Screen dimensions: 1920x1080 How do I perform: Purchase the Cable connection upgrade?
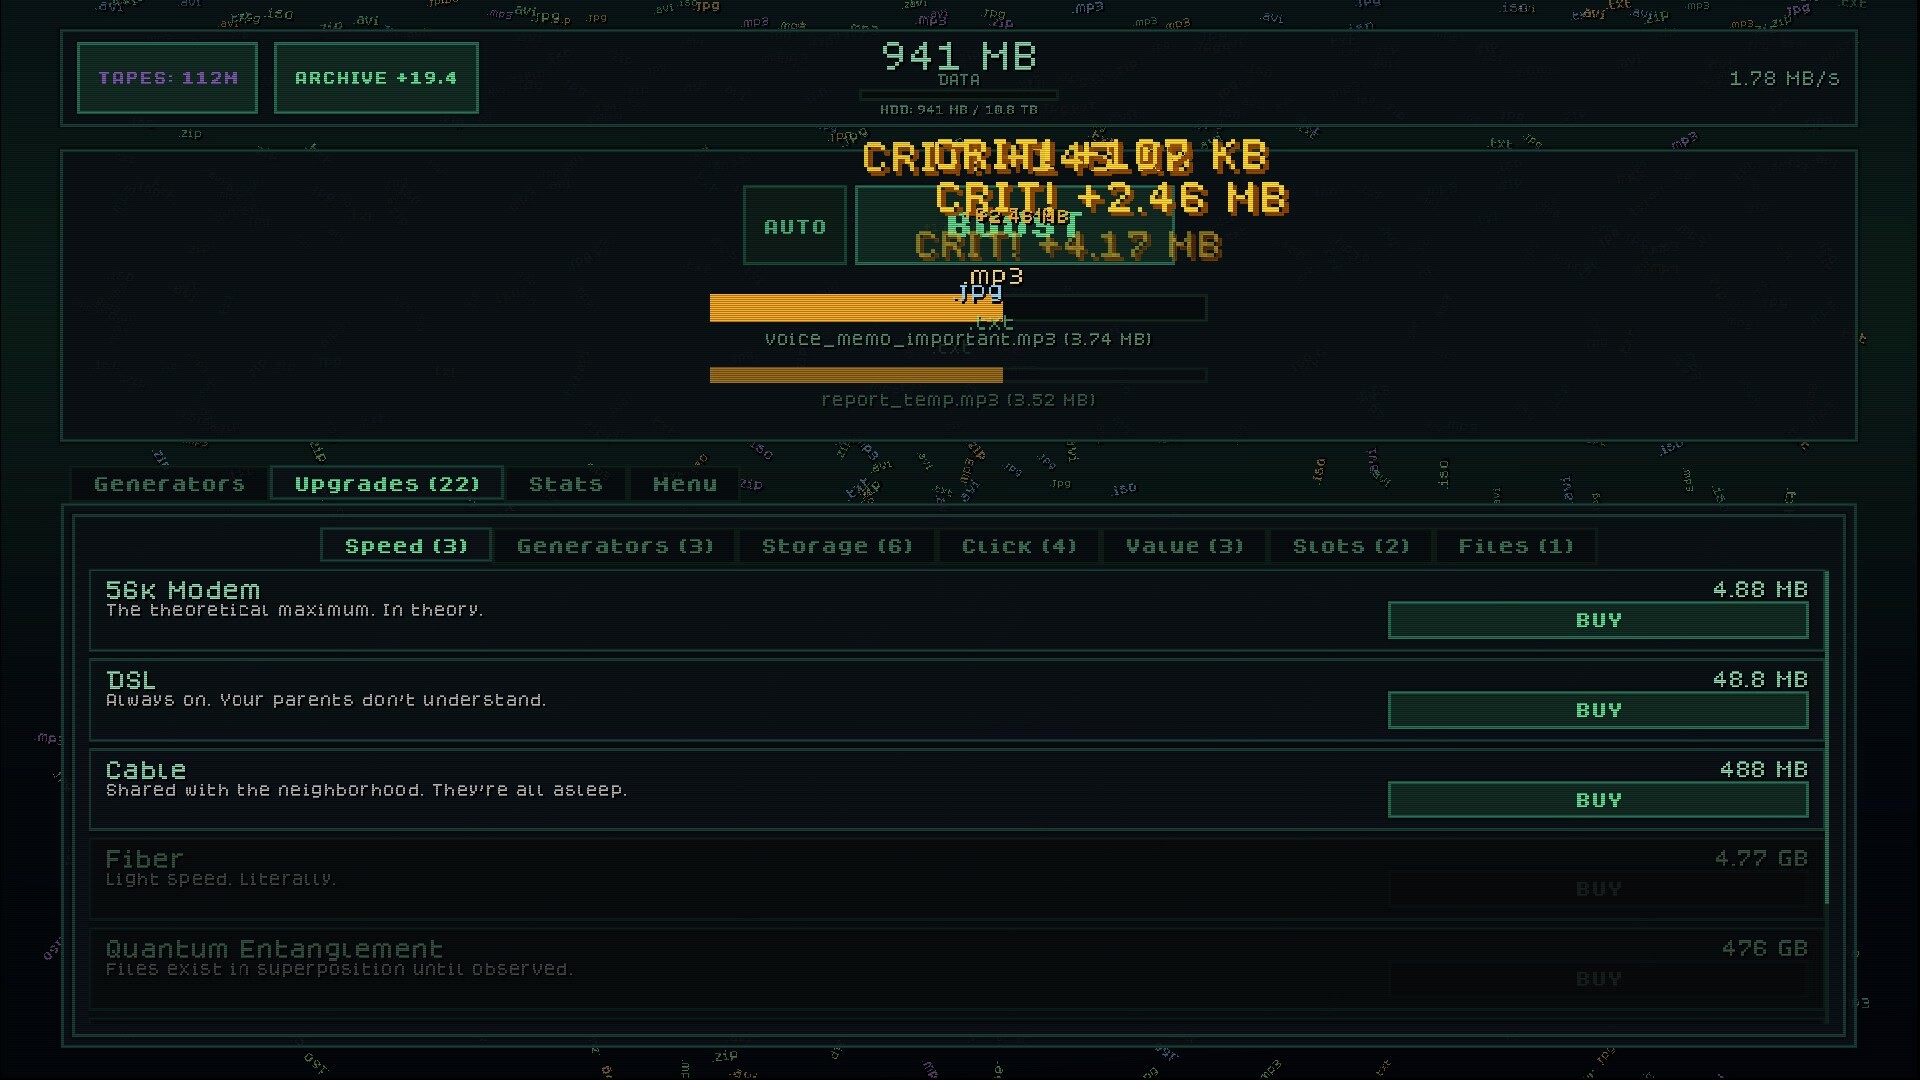1597,799
